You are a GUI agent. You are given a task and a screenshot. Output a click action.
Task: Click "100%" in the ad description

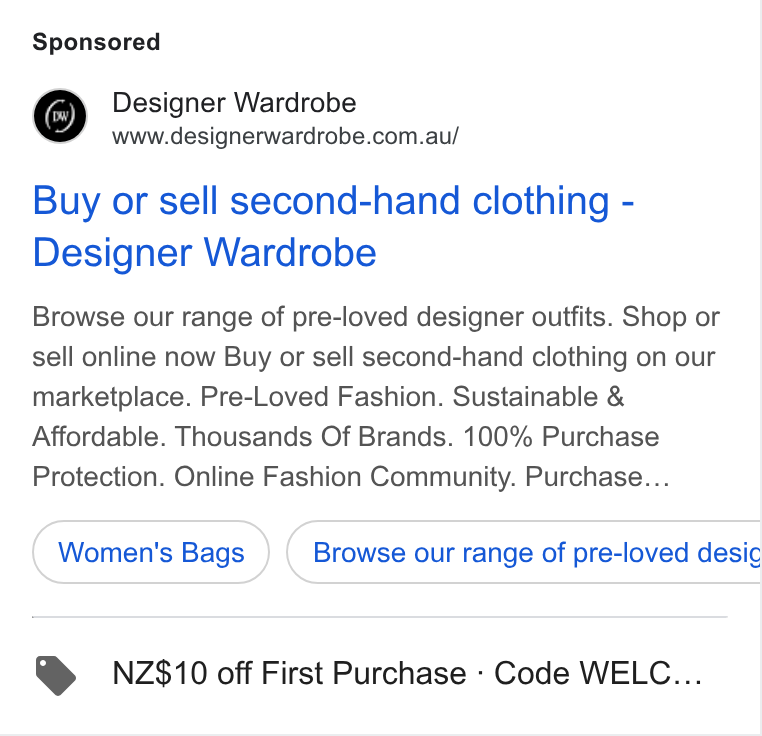click(x=498, y=437)
